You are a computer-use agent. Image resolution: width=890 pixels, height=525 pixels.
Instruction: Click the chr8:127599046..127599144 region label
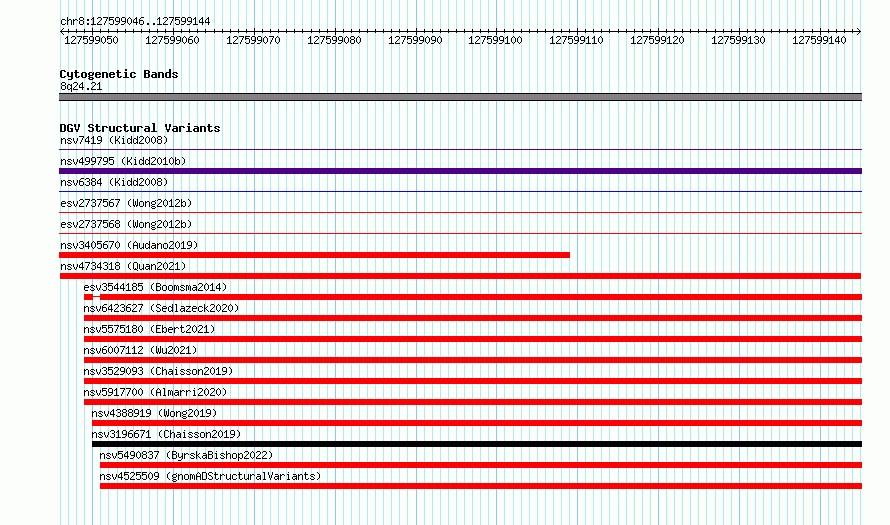135,21
